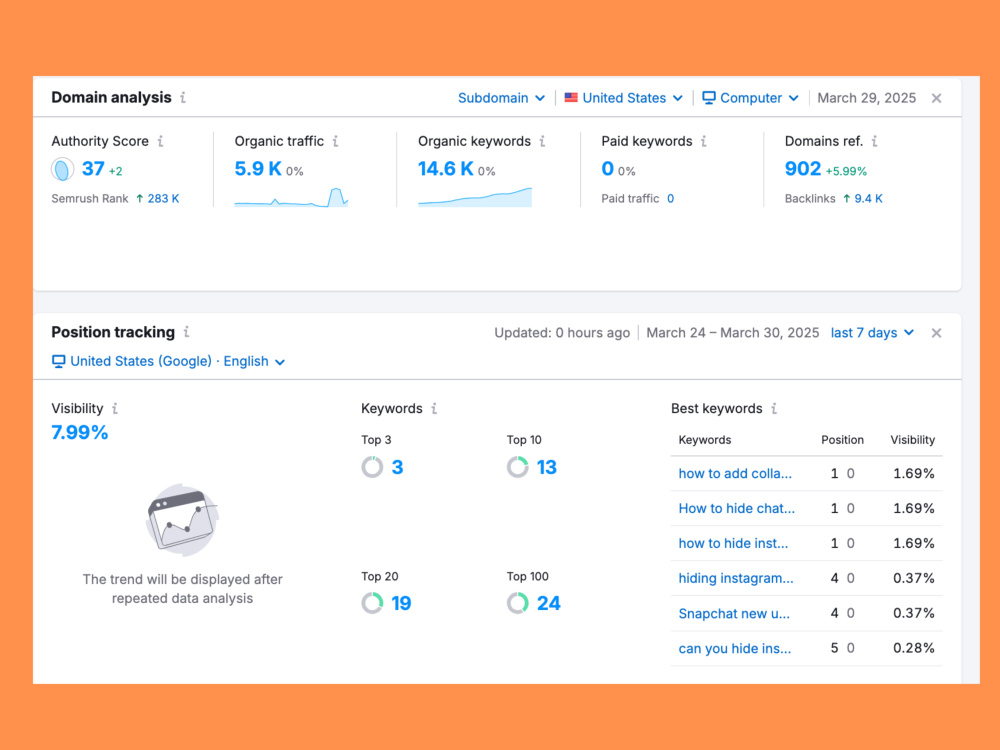Open Paid keywords value 0
Screen dimensions: 1000x750
(x=607, y=169)
